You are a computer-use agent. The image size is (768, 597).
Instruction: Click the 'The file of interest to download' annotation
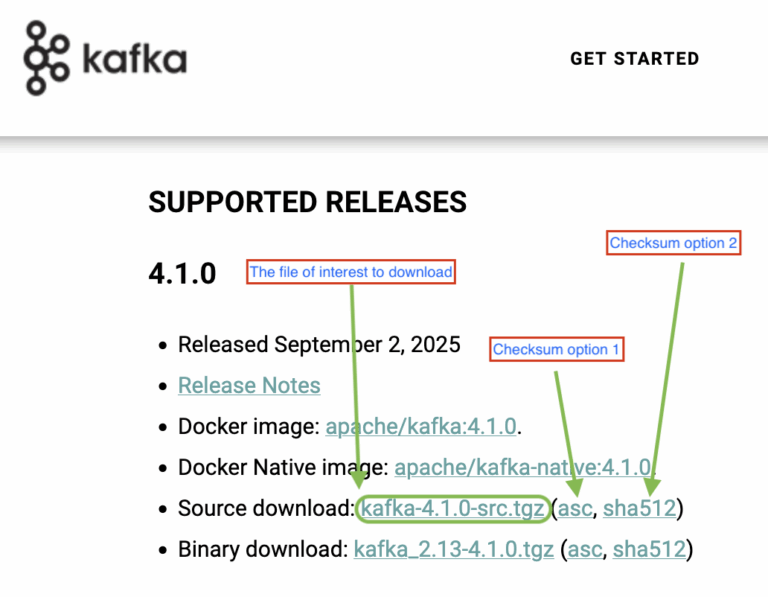[x=351, y=272]
